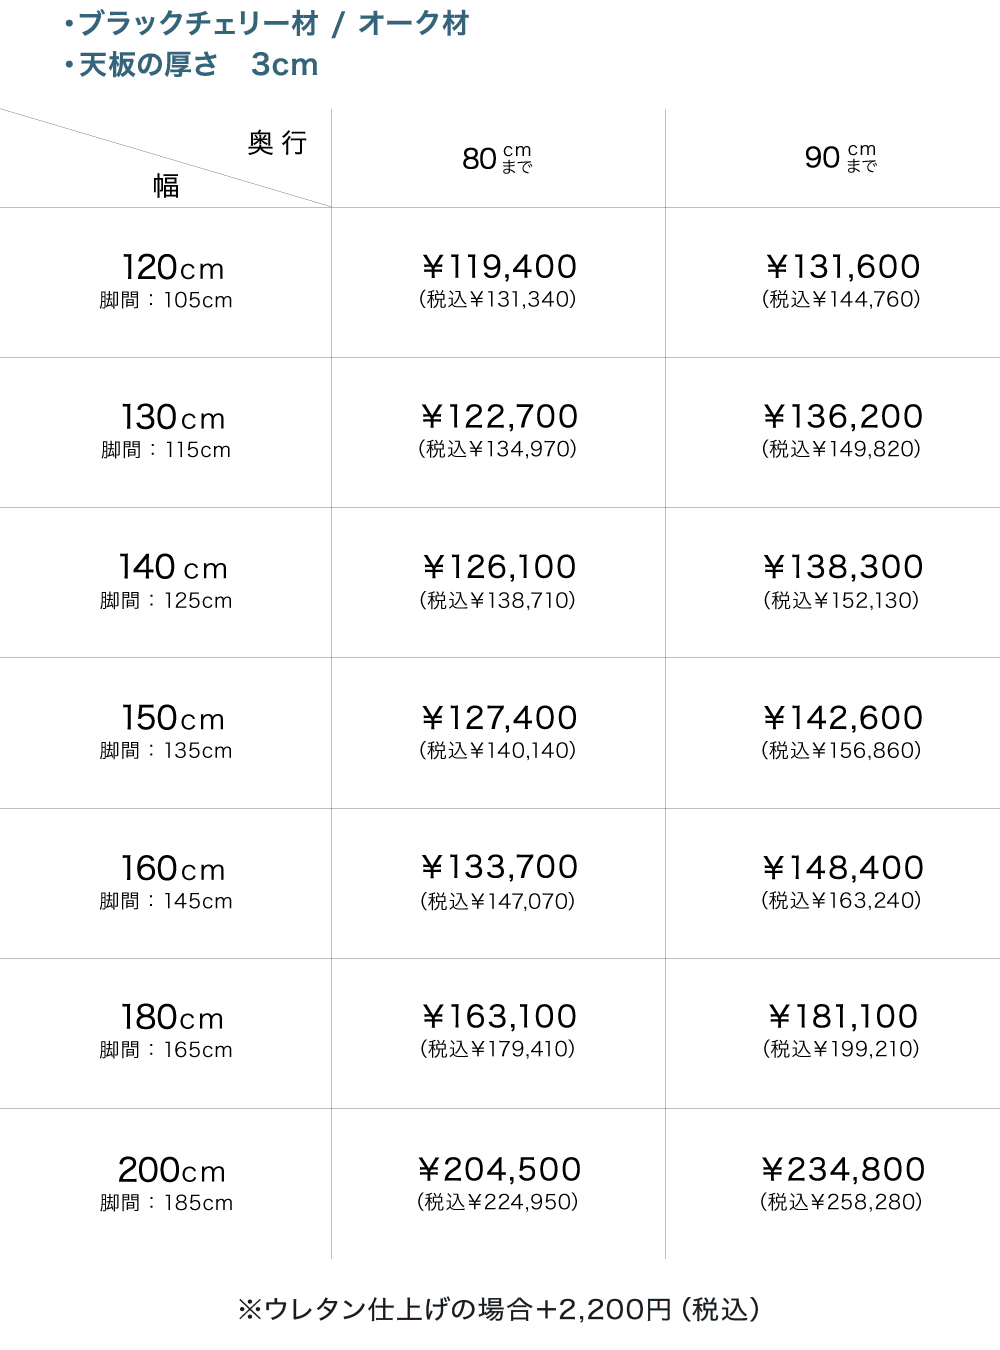Click the ウレタン仕上げ +2,200円 footnote
The height and width of the screenshot is (1350, 1000).
point(498,1309)
